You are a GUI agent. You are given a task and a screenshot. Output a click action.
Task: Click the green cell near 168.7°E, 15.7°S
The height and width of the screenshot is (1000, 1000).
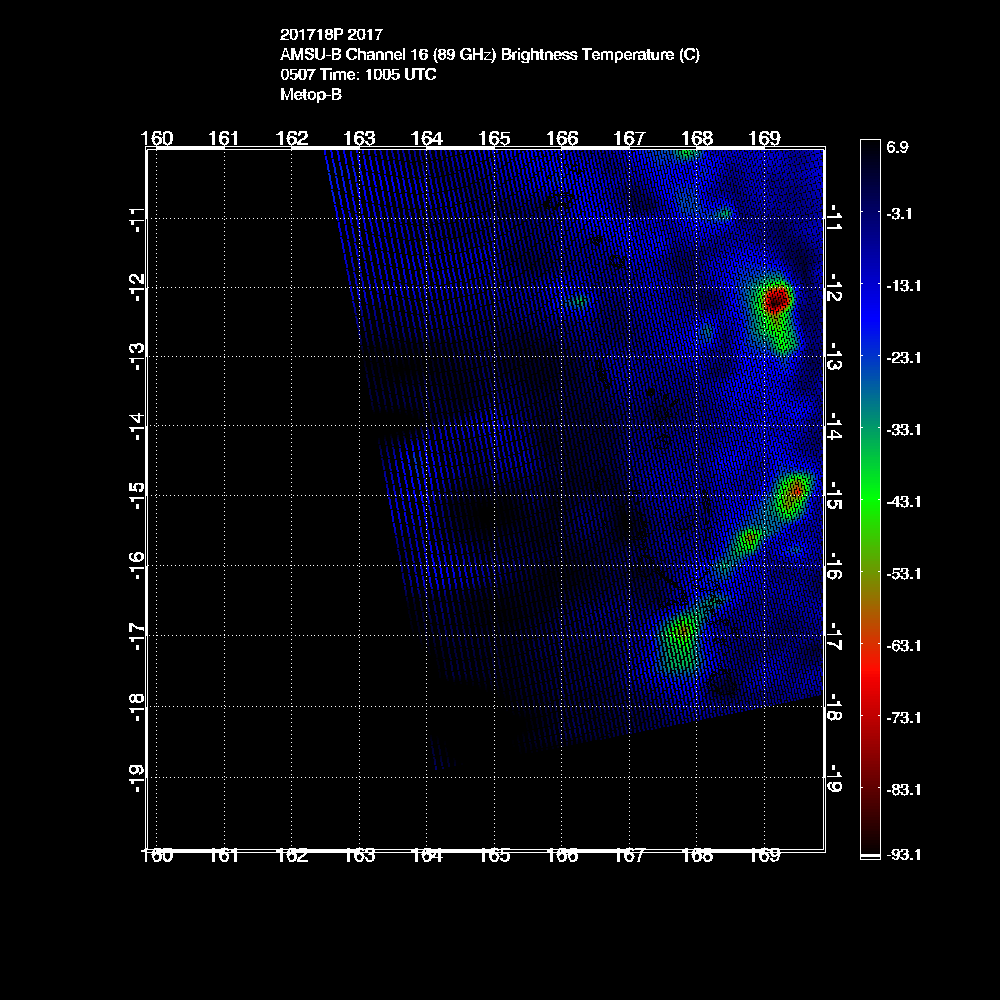(748, 540)
